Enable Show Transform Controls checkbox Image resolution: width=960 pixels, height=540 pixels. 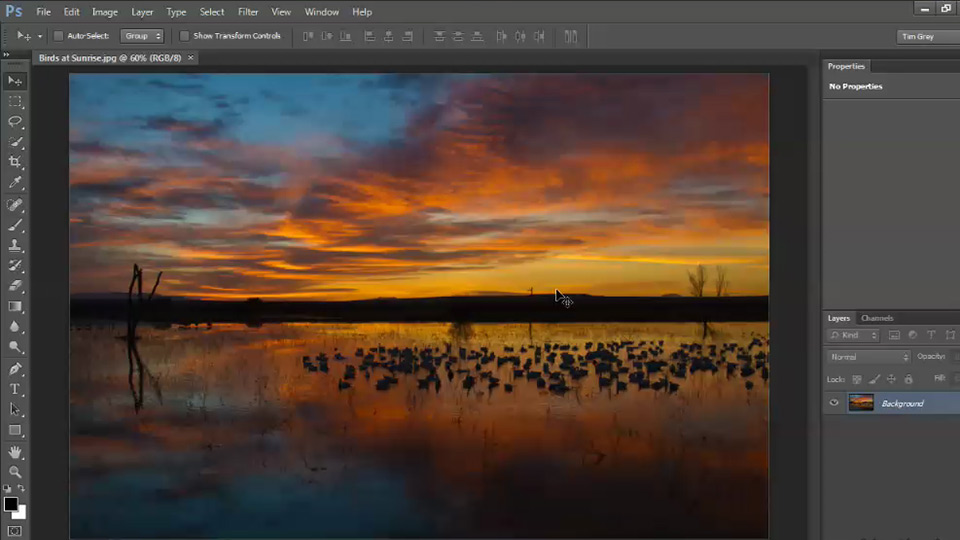[x=184, y=36]
